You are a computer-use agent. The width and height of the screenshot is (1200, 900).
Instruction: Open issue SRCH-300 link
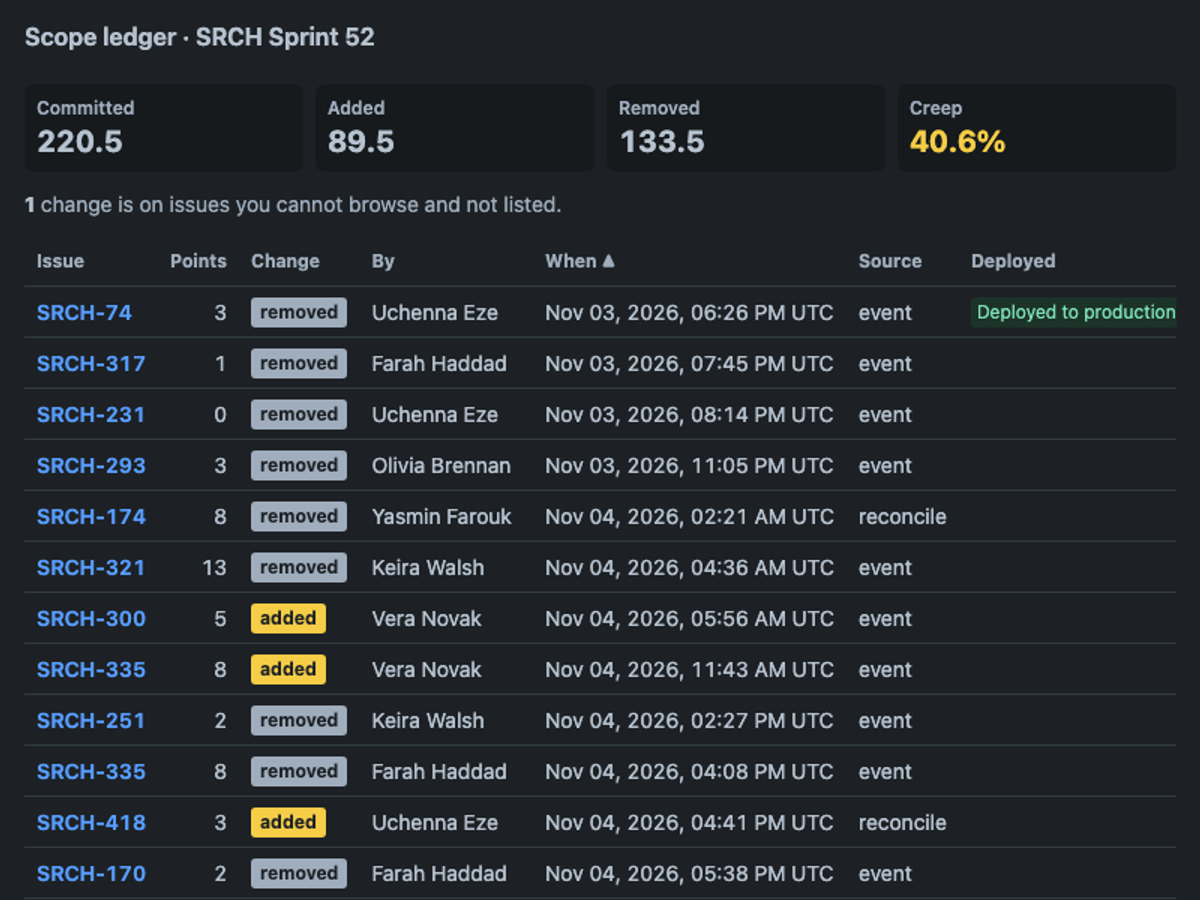[x=91, y=618]
